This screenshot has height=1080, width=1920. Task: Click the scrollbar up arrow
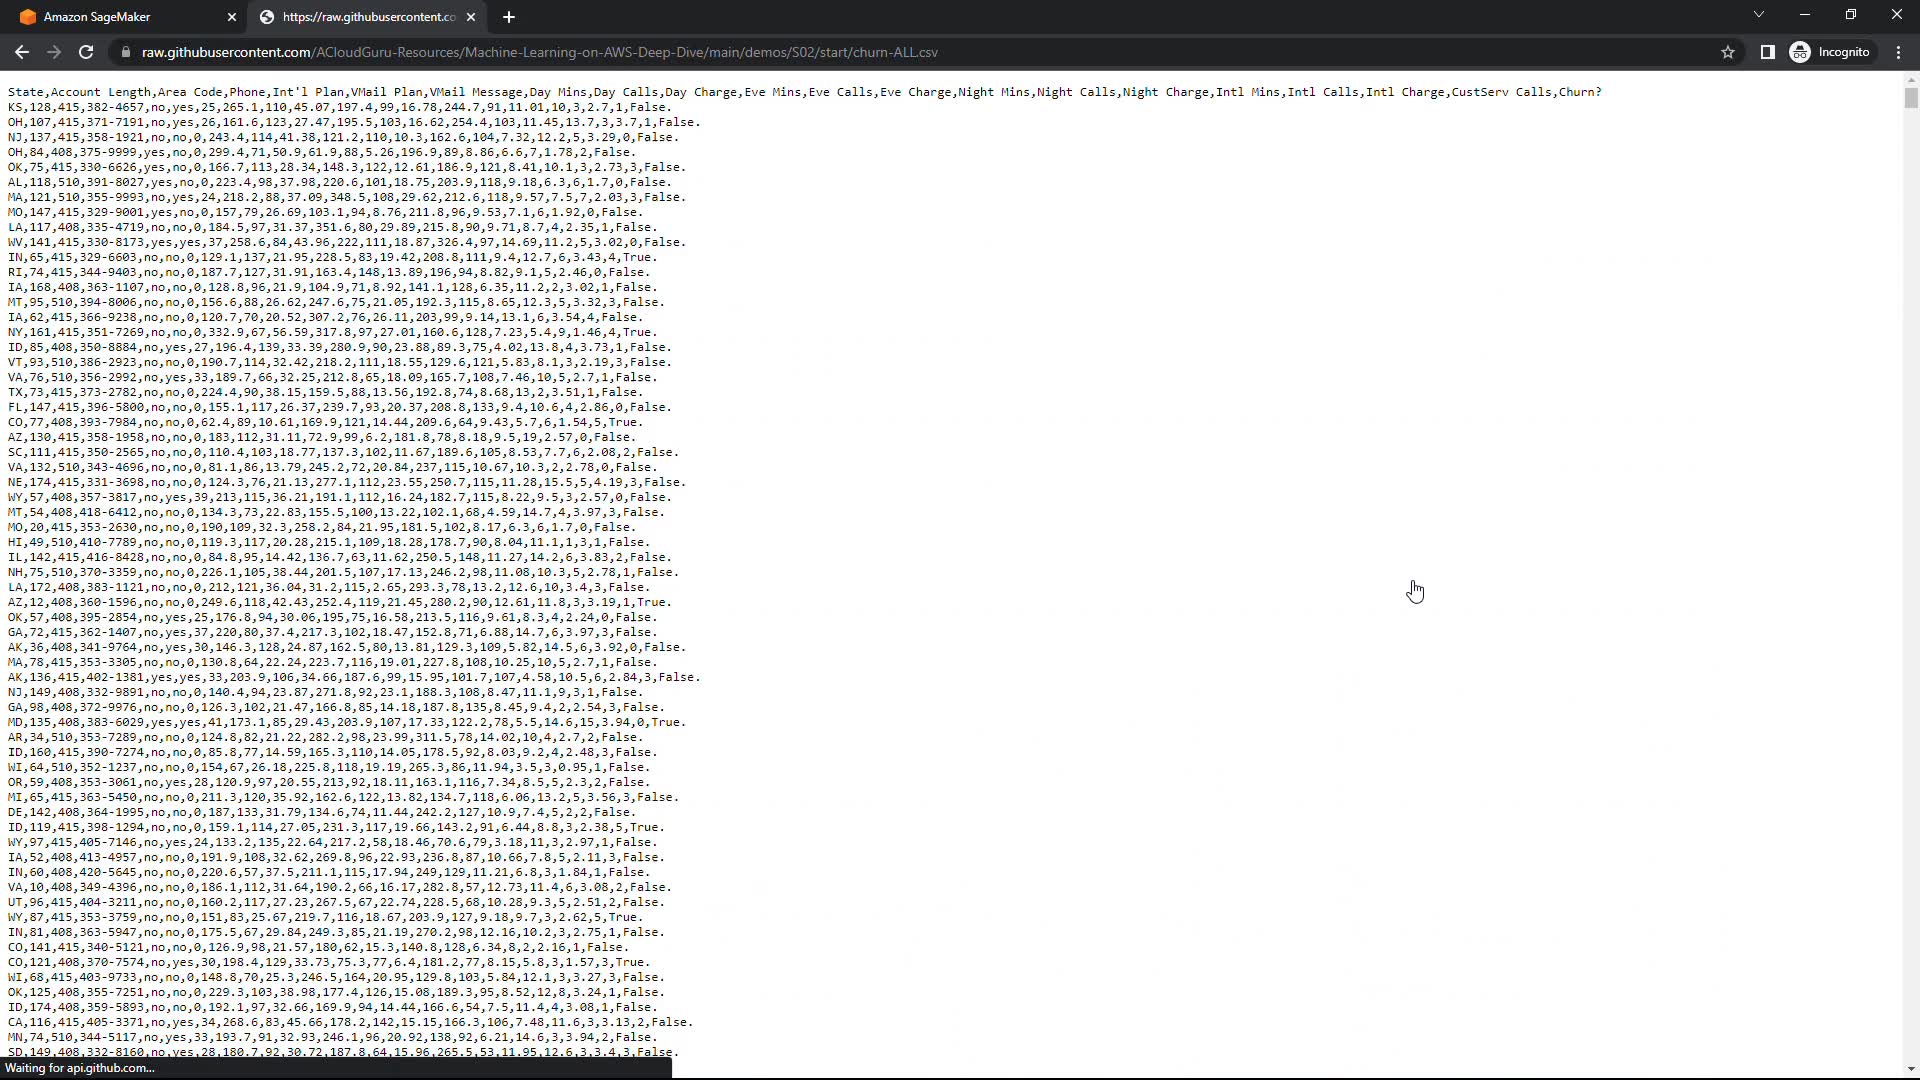pos(1911,79)
